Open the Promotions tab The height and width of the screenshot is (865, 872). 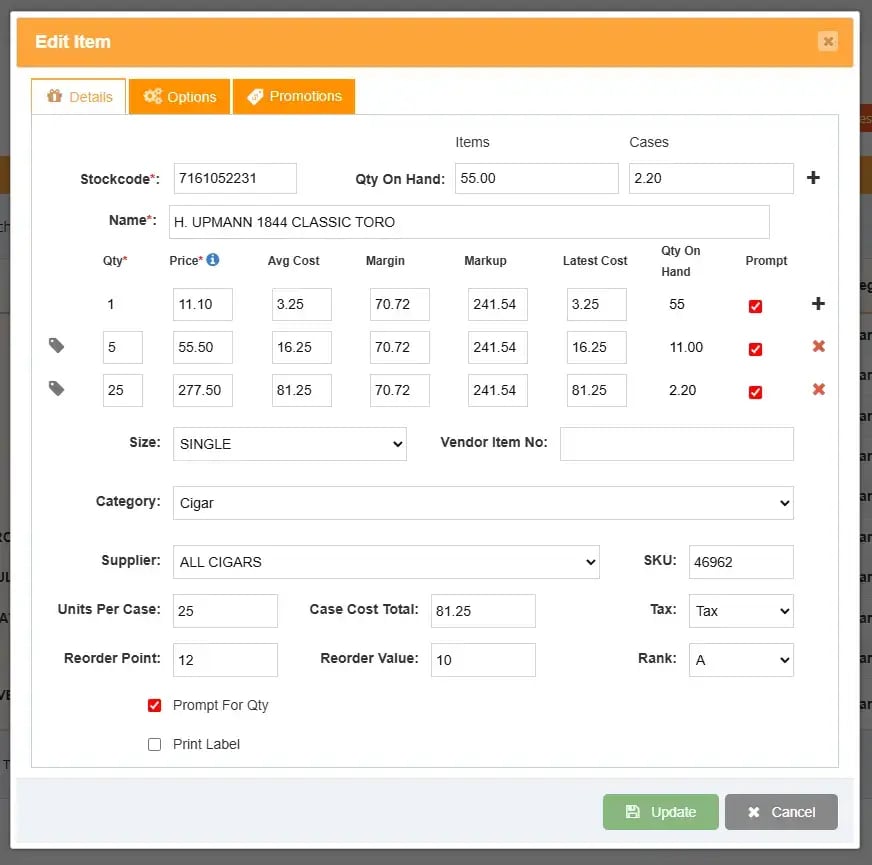(x=294, y=97)
